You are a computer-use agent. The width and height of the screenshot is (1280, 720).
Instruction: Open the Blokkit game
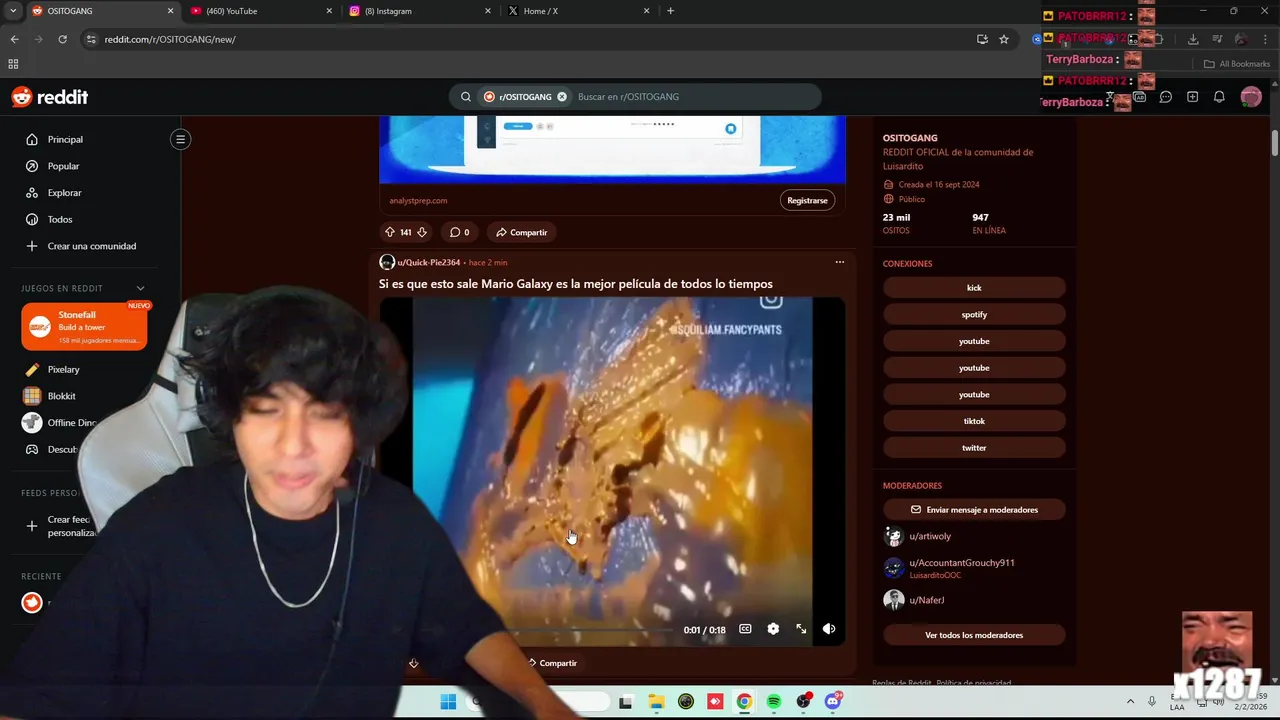point(61,396)
